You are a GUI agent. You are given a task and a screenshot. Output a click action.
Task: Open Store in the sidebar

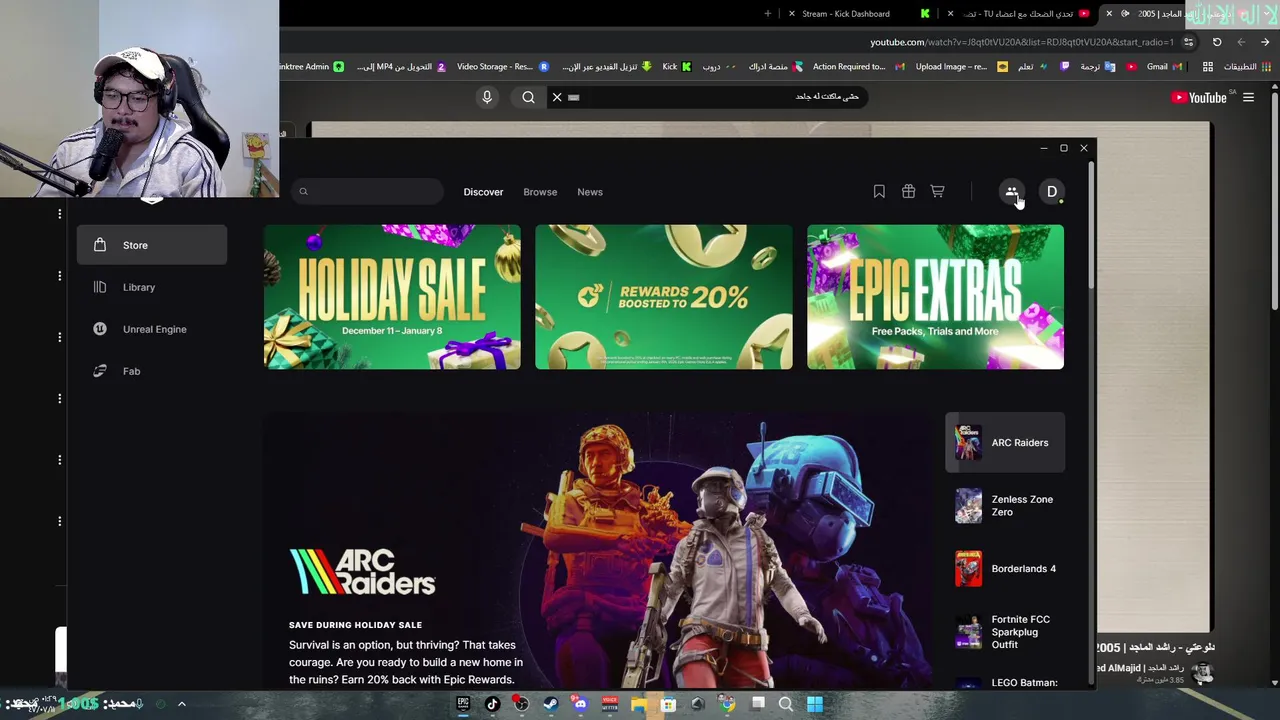click(152, 245)
